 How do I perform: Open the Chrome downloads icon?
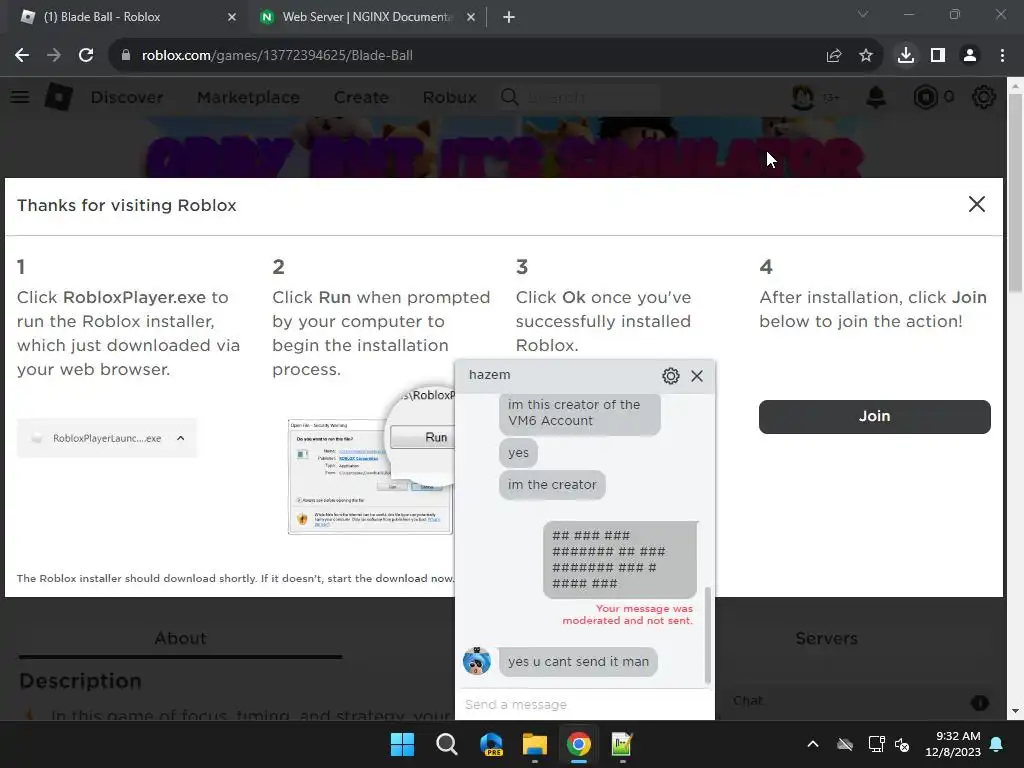pyautogui.click(x=906, y=56)
